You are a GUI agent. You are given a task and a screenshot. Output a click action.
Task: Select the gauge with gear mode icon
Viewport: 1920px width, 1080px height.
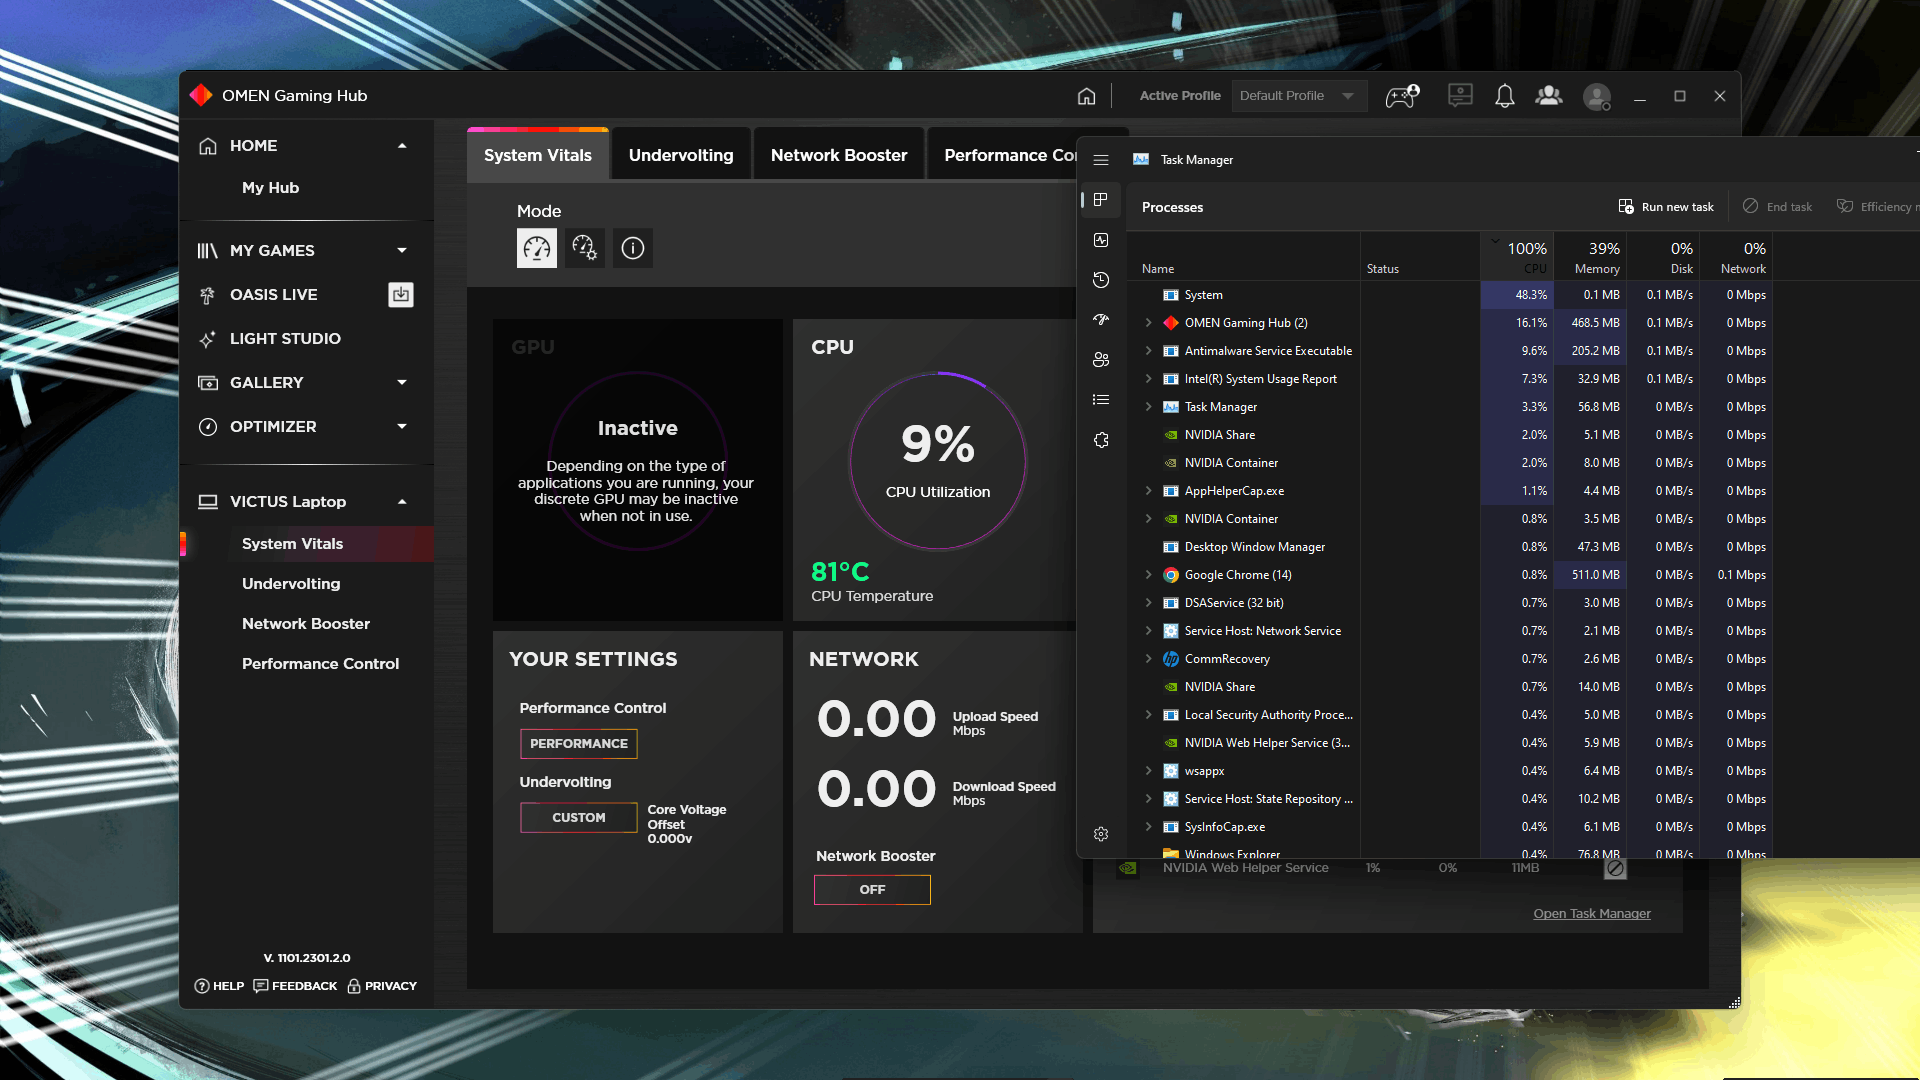pos(585,248)
